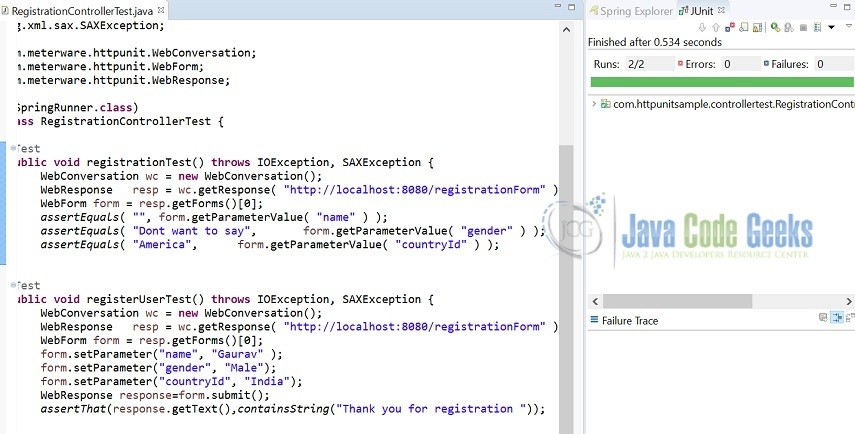Click registrationTest method name in code
855x434 pixels.
click(139, 162)
